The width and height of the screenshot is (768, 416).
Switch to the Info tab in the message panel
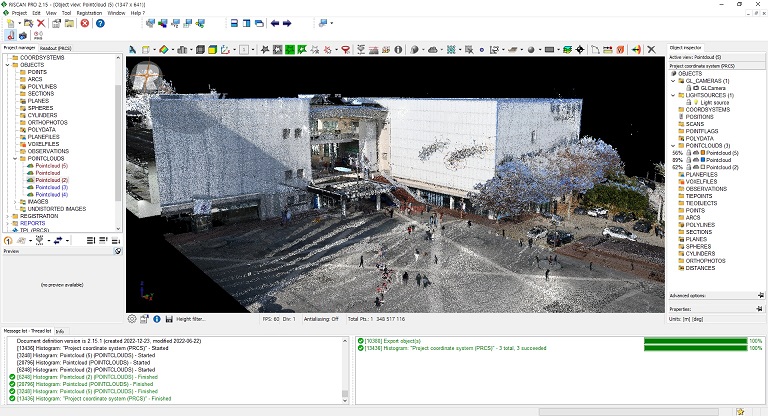[60, 331]
